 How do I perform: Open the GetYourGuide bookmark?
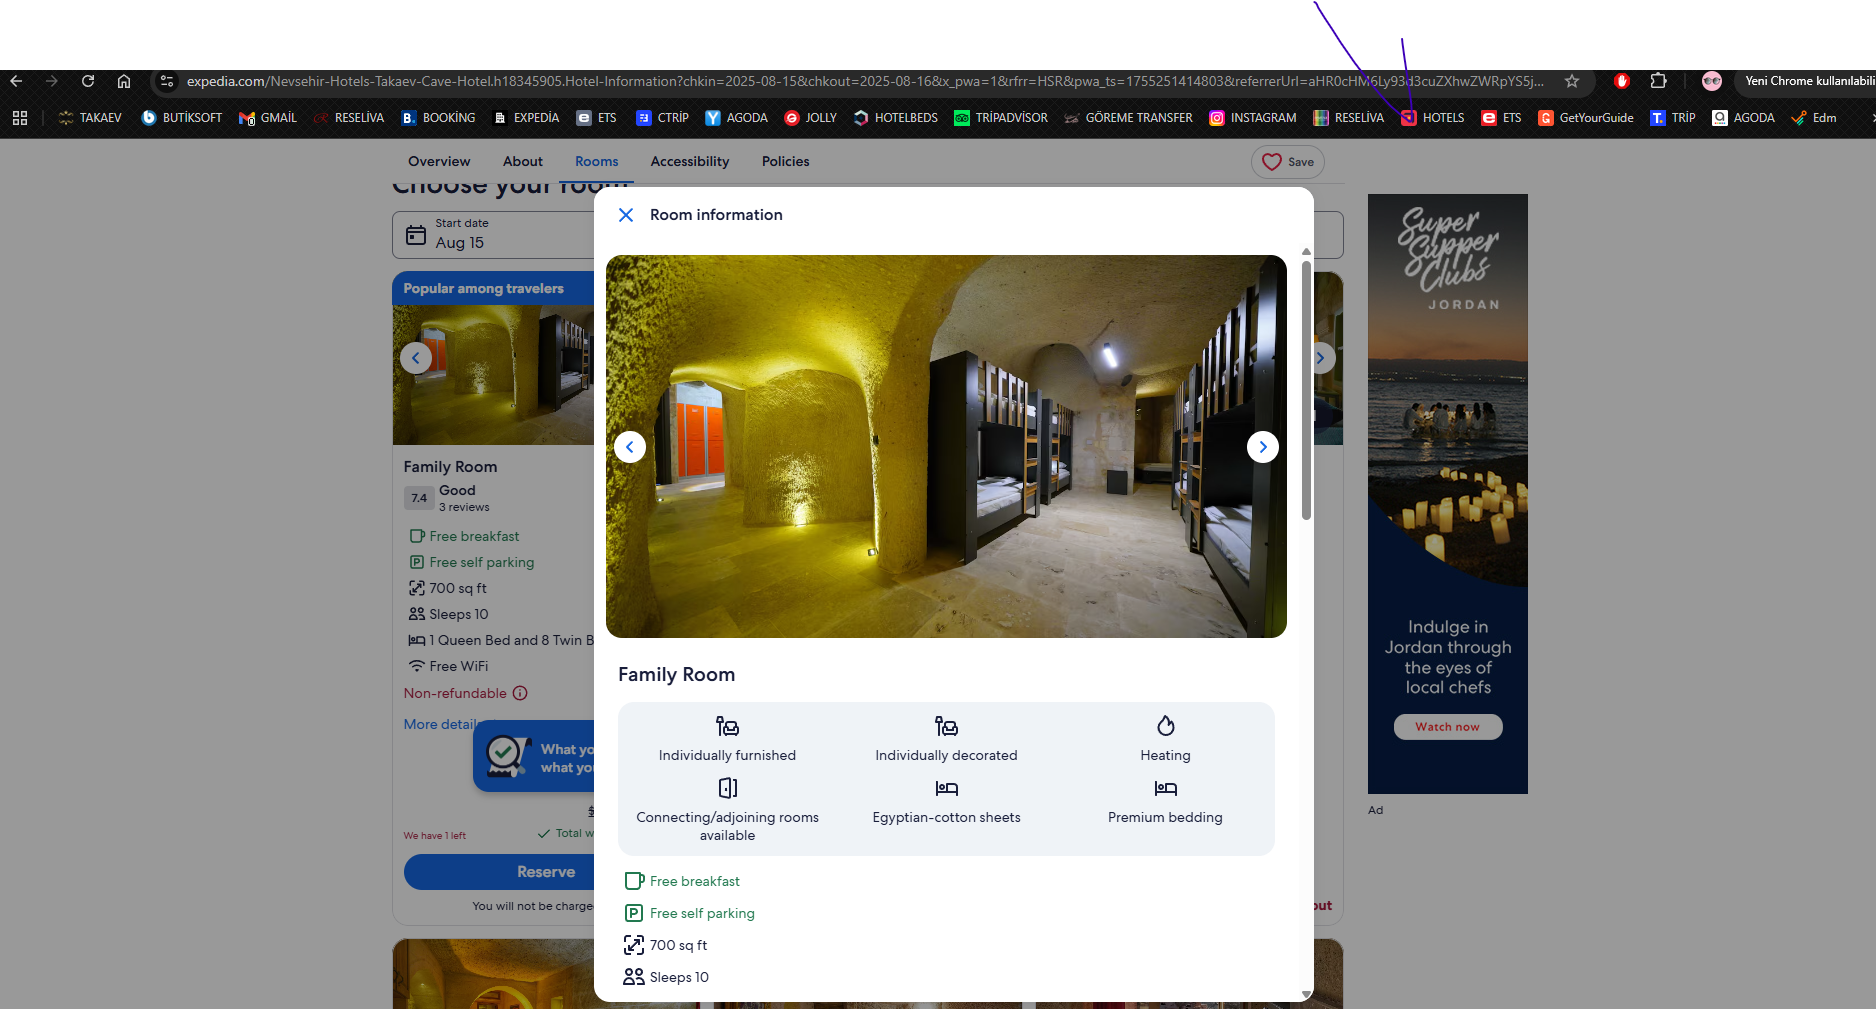(x=1586, y=118)
